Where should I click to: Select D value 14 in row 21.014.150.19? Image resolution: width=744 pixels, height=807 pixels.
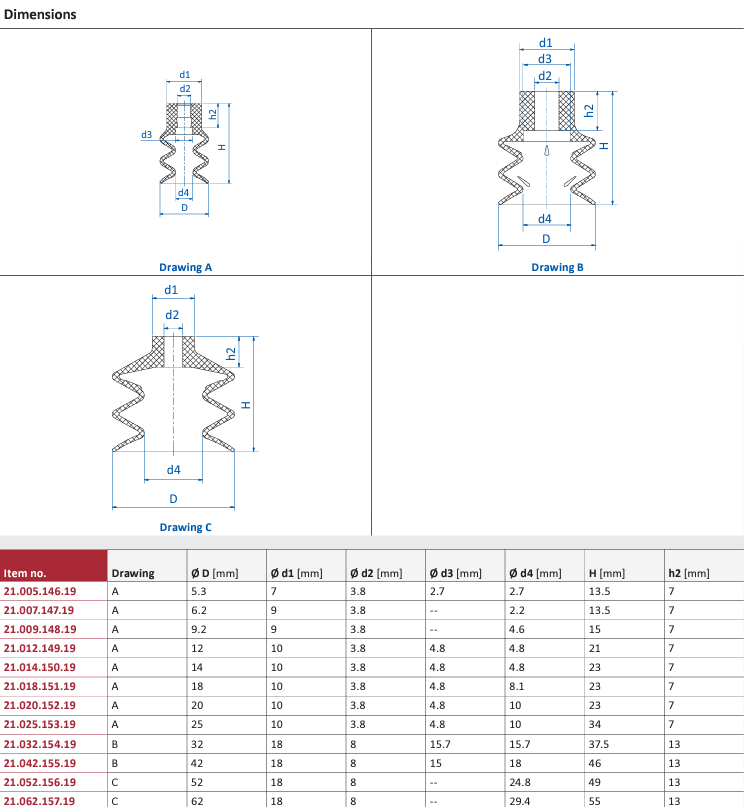click(x=197, y=668)
